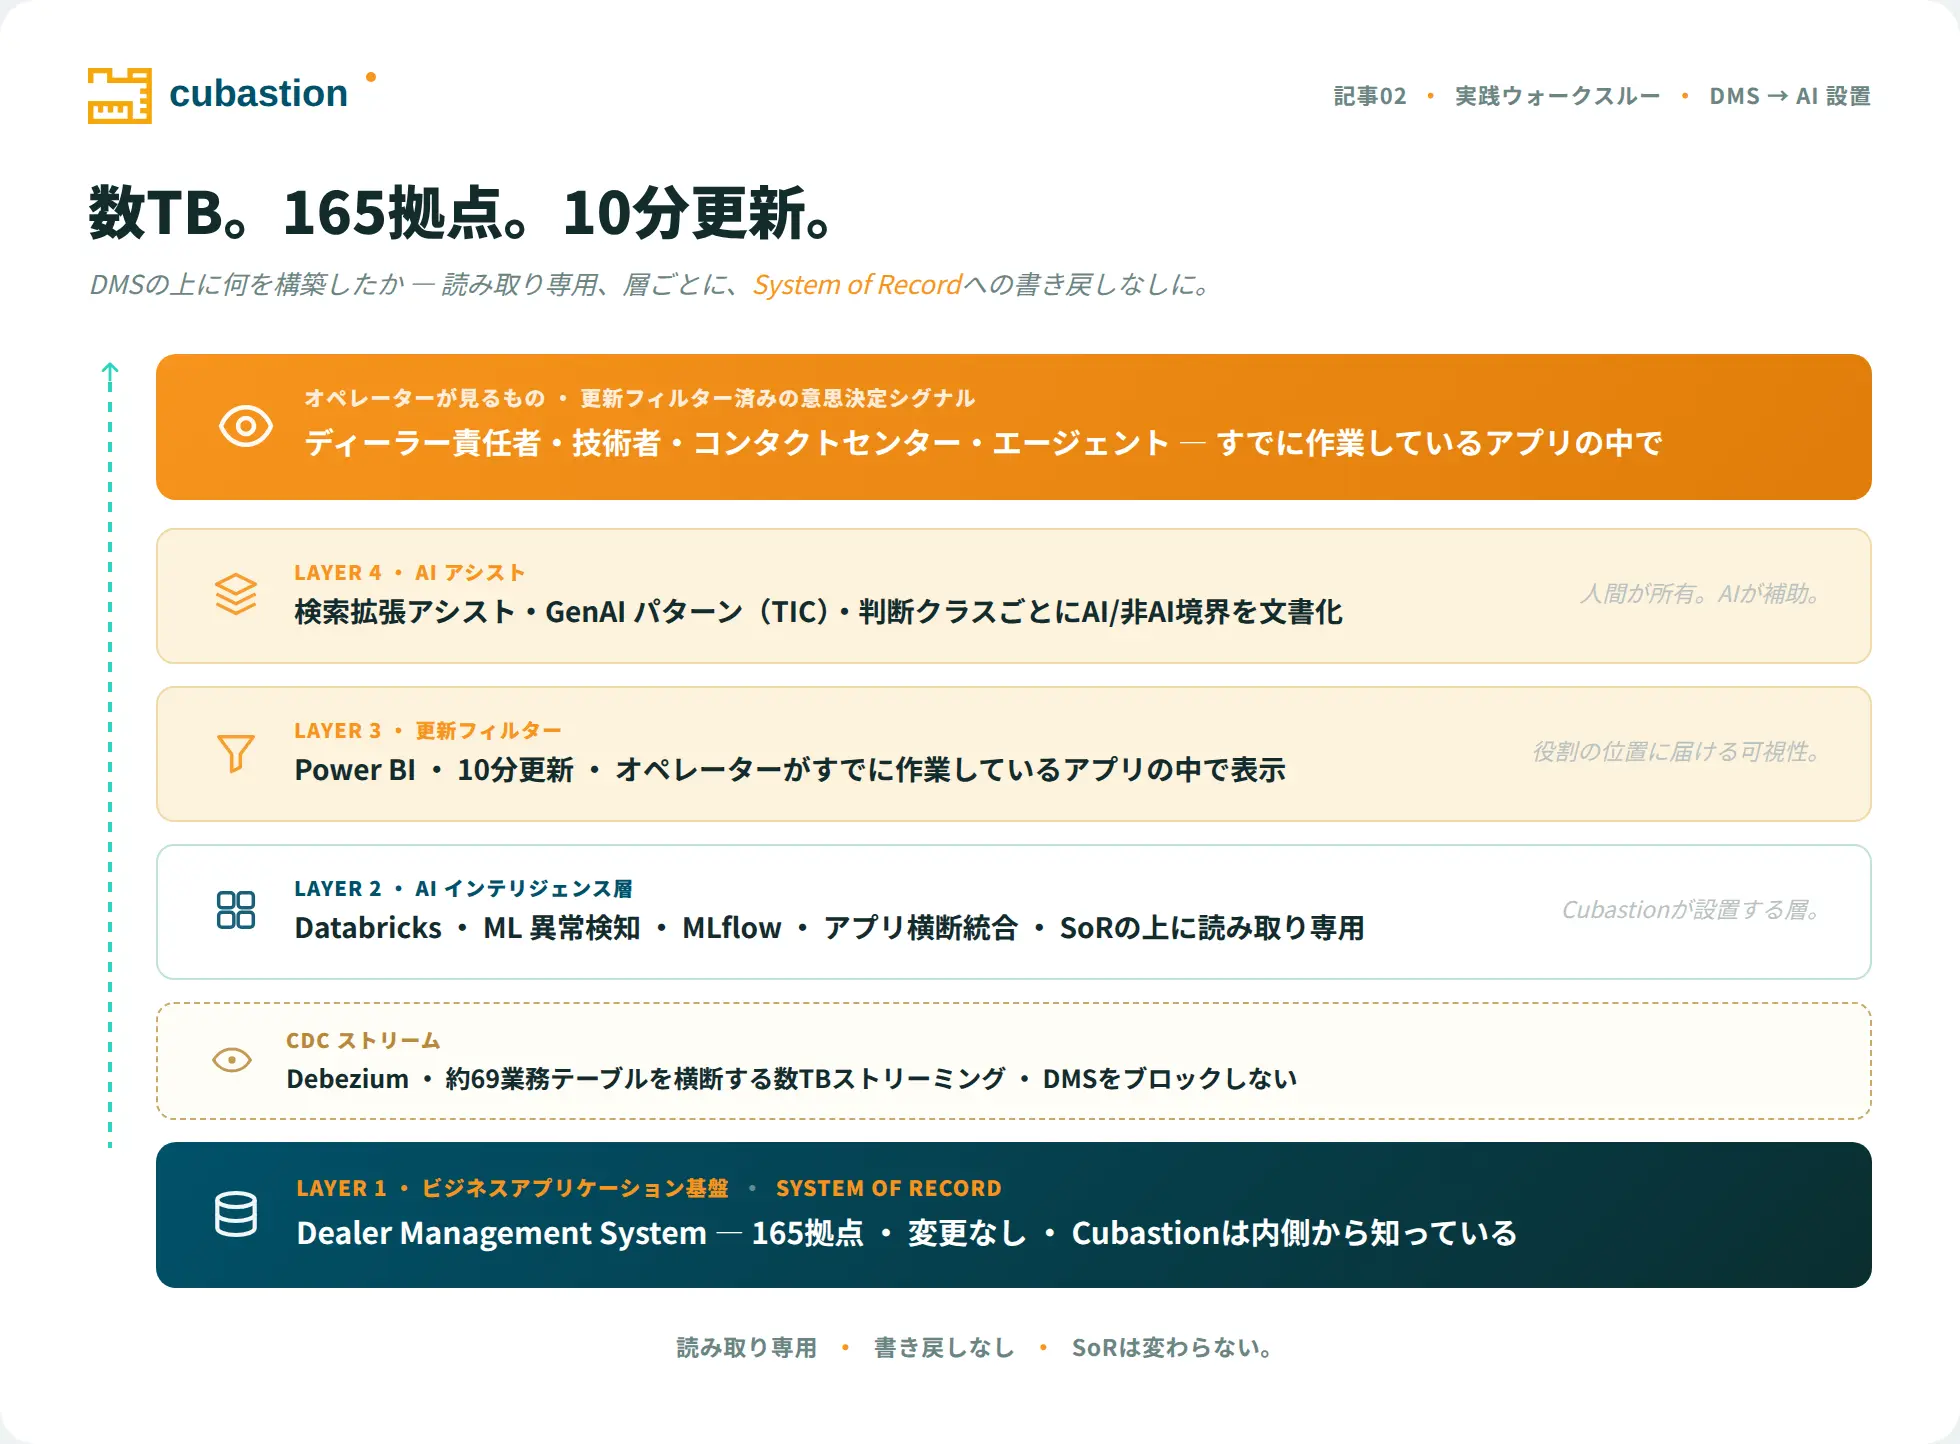This screenshot has width=1960, height=1444.
Task: Click the note "人間が所有。AIが補助。"
Action: coord(1700,594)
